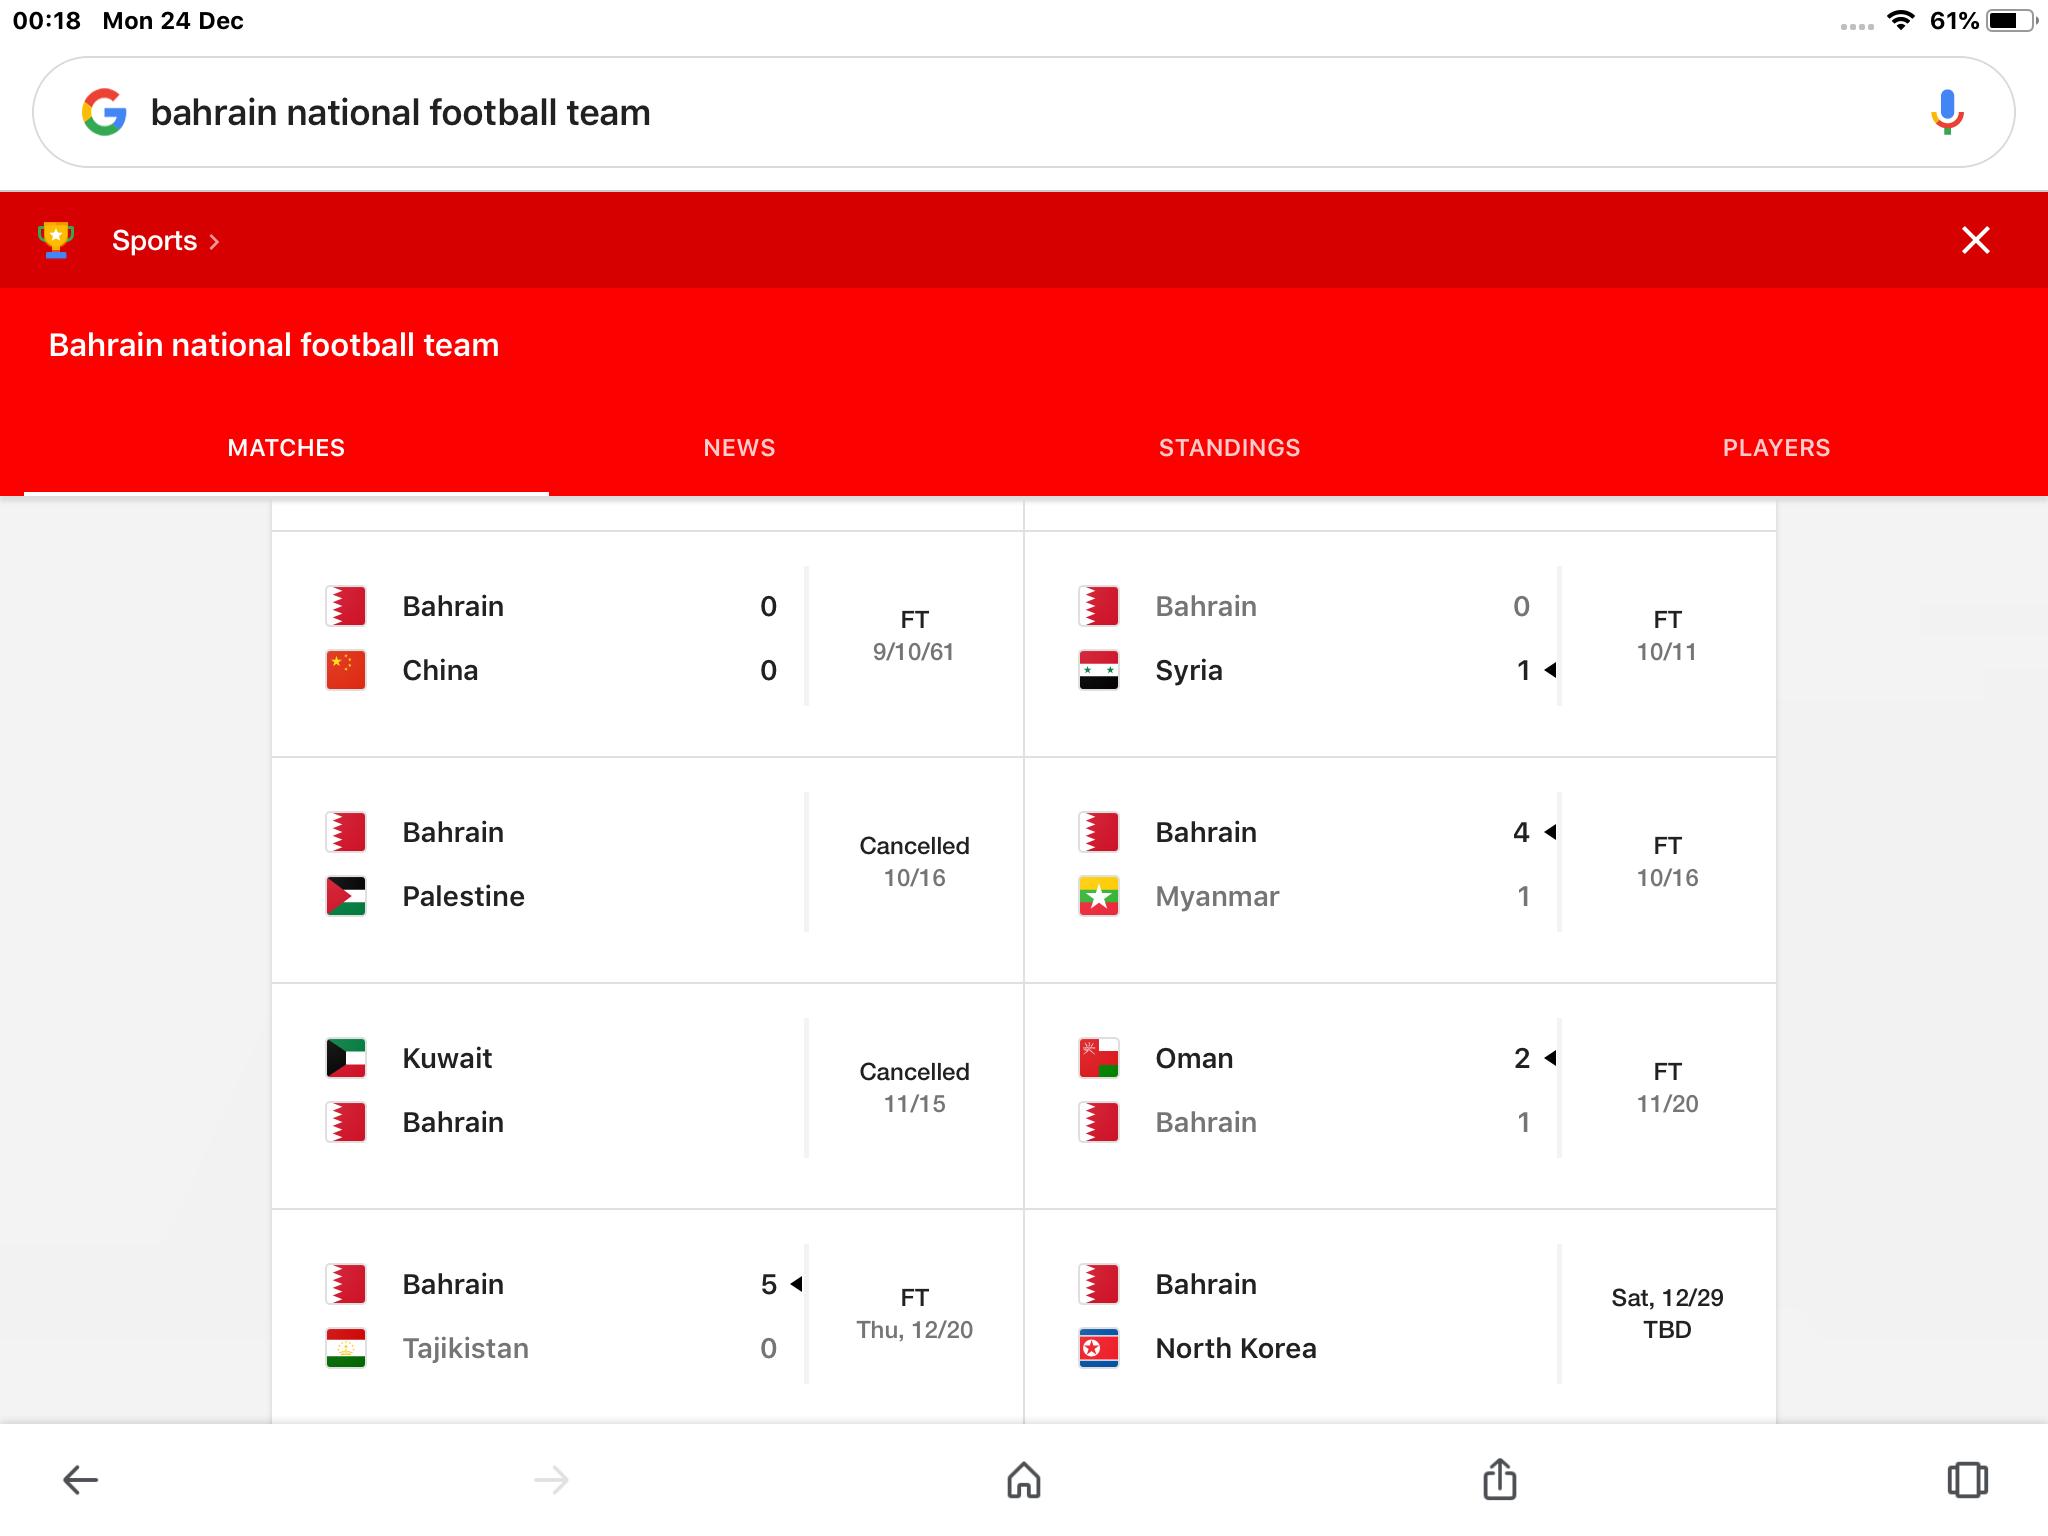The image size is (2048, 1536).
Task: Select the Players tab
Action: (1776, 448)
